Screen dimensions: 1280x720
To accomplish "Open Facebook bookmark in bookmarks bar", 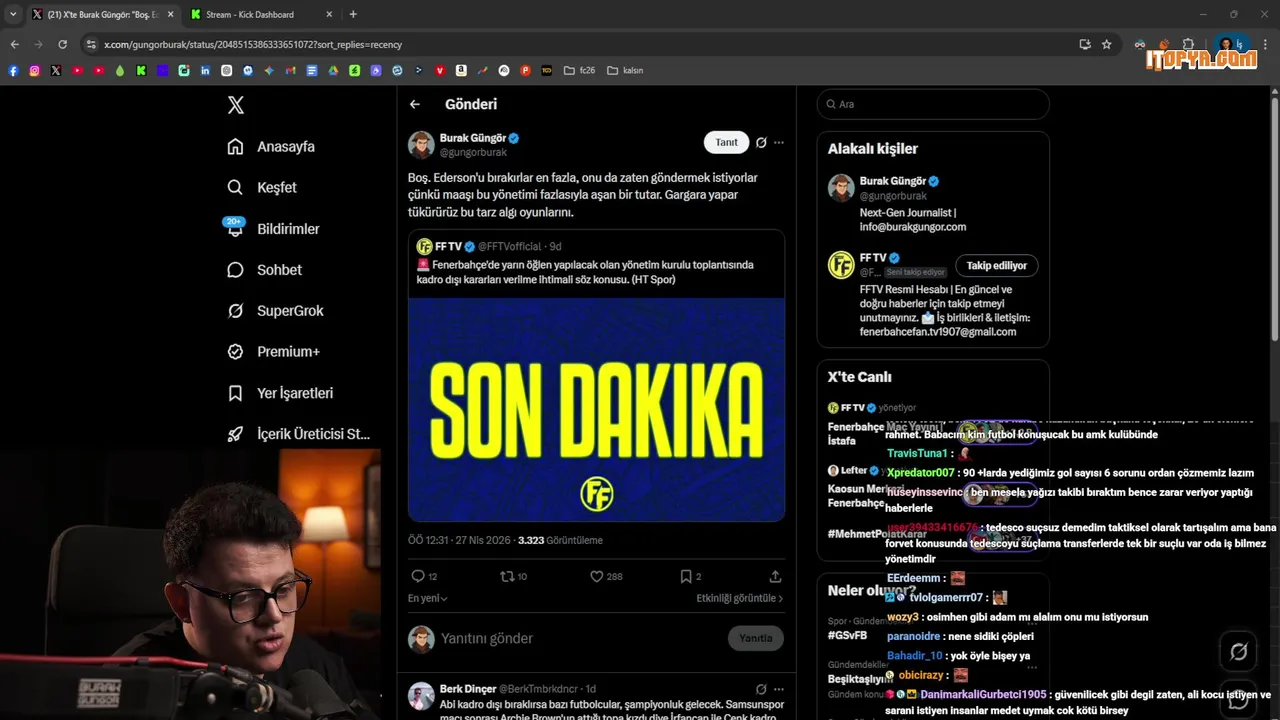I will (x=13, y=71).
